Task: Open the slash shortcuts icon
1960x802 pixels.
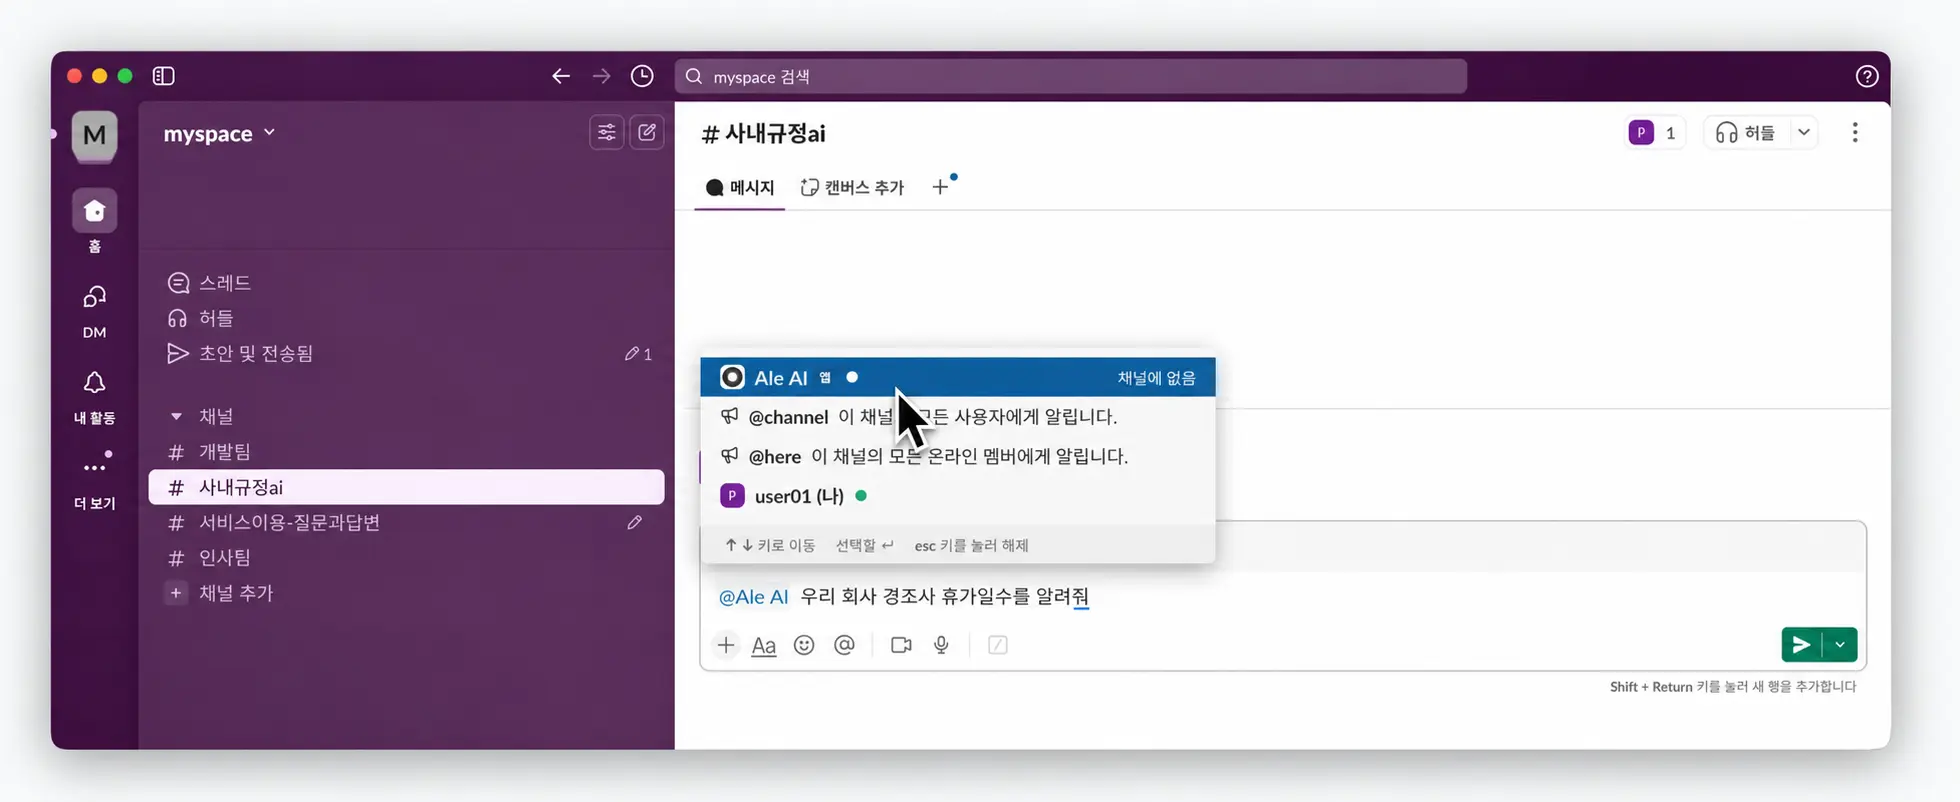Action: tap(997, 645)
